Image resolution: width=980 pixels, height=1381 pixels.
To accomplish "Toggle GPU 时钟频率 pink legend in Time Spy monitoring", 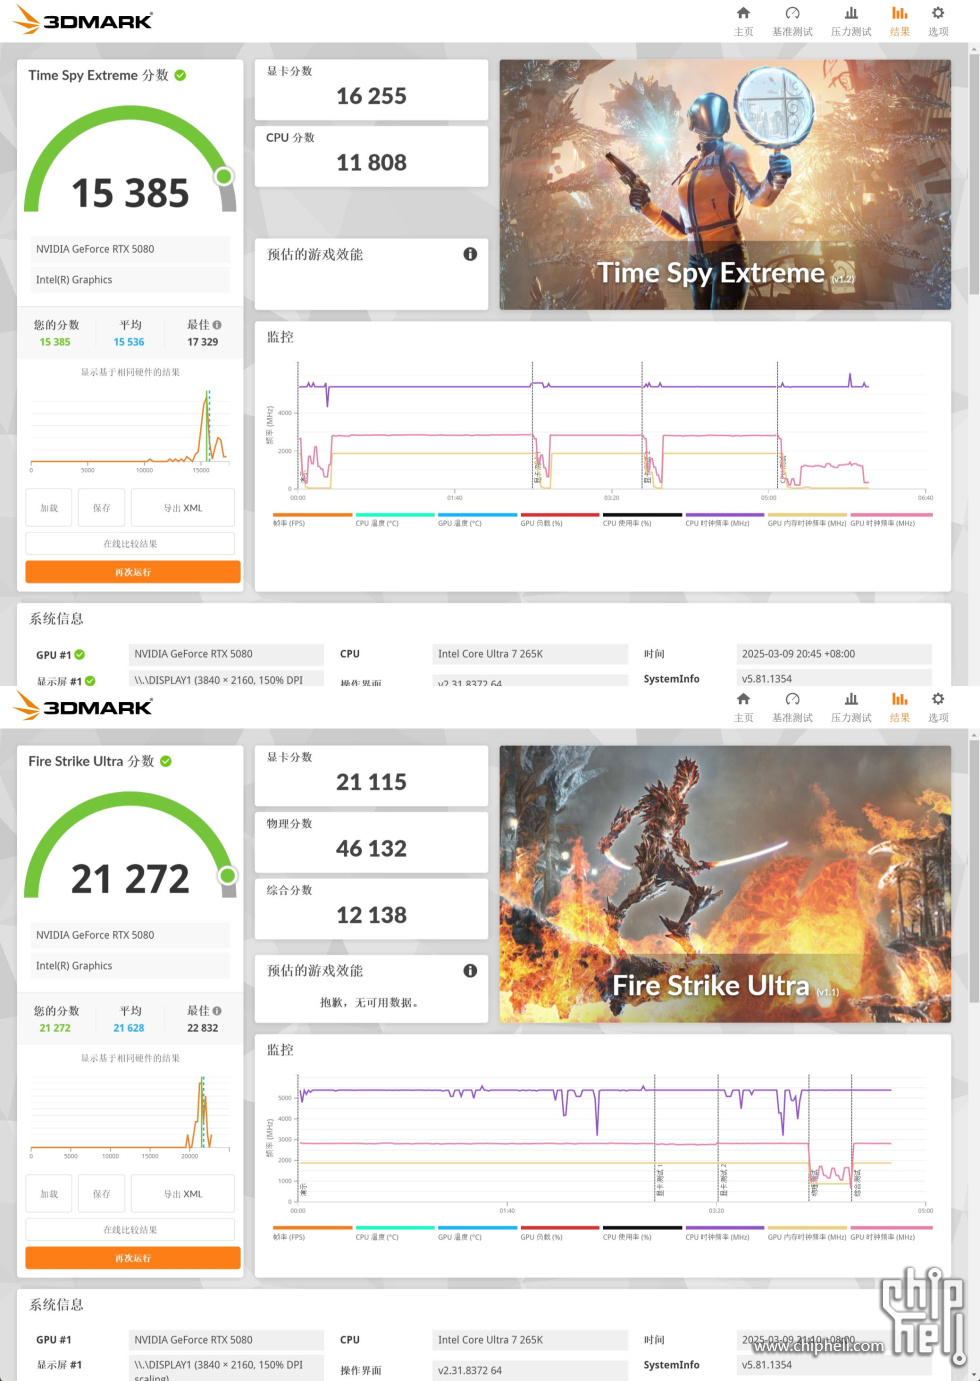I will click(891, 519).
